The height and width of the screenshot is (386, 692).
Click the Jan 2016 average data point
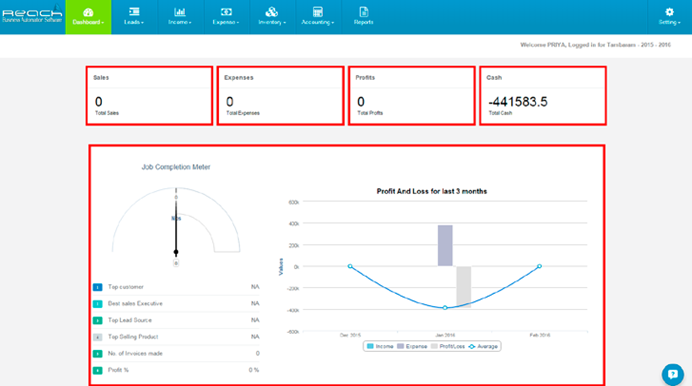click(445, 307)
